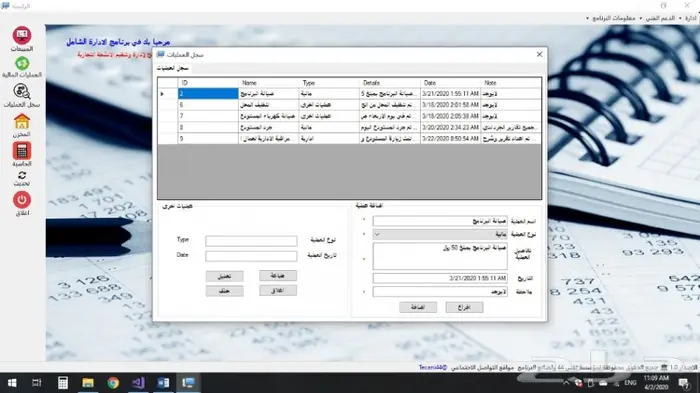
Task: Click the اضافة add button
Action: pos(418,307)
